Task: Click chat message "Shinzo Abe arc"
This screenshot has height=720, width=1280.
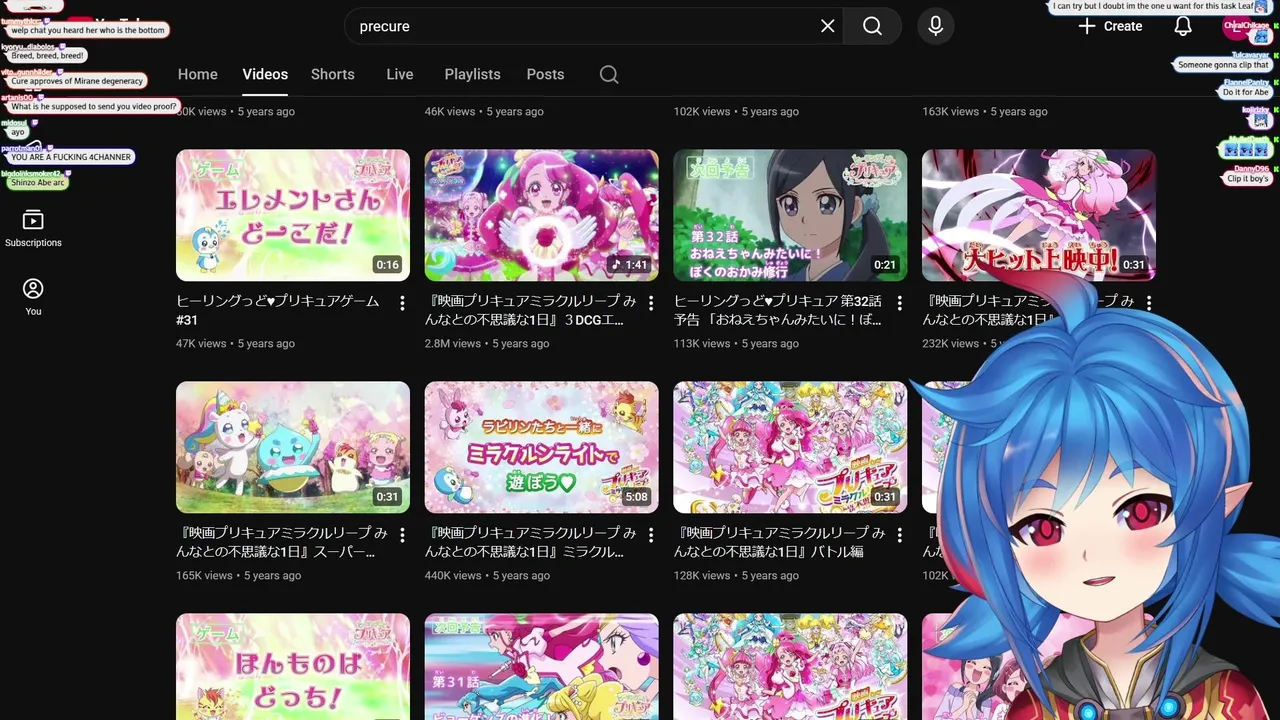Action: [x=38, y=183]
